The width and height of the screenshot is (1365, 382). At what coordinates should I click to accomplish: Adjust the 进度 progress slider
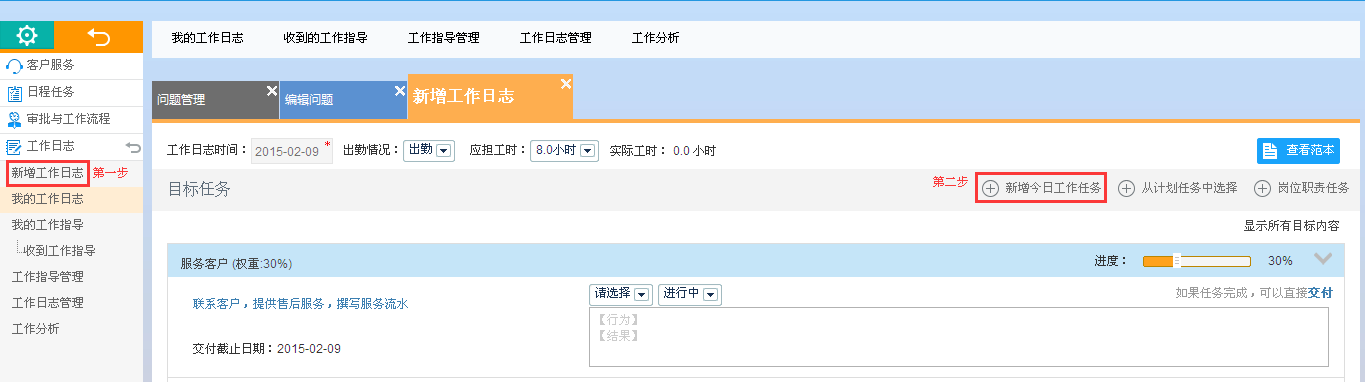tap(1196, 261)
